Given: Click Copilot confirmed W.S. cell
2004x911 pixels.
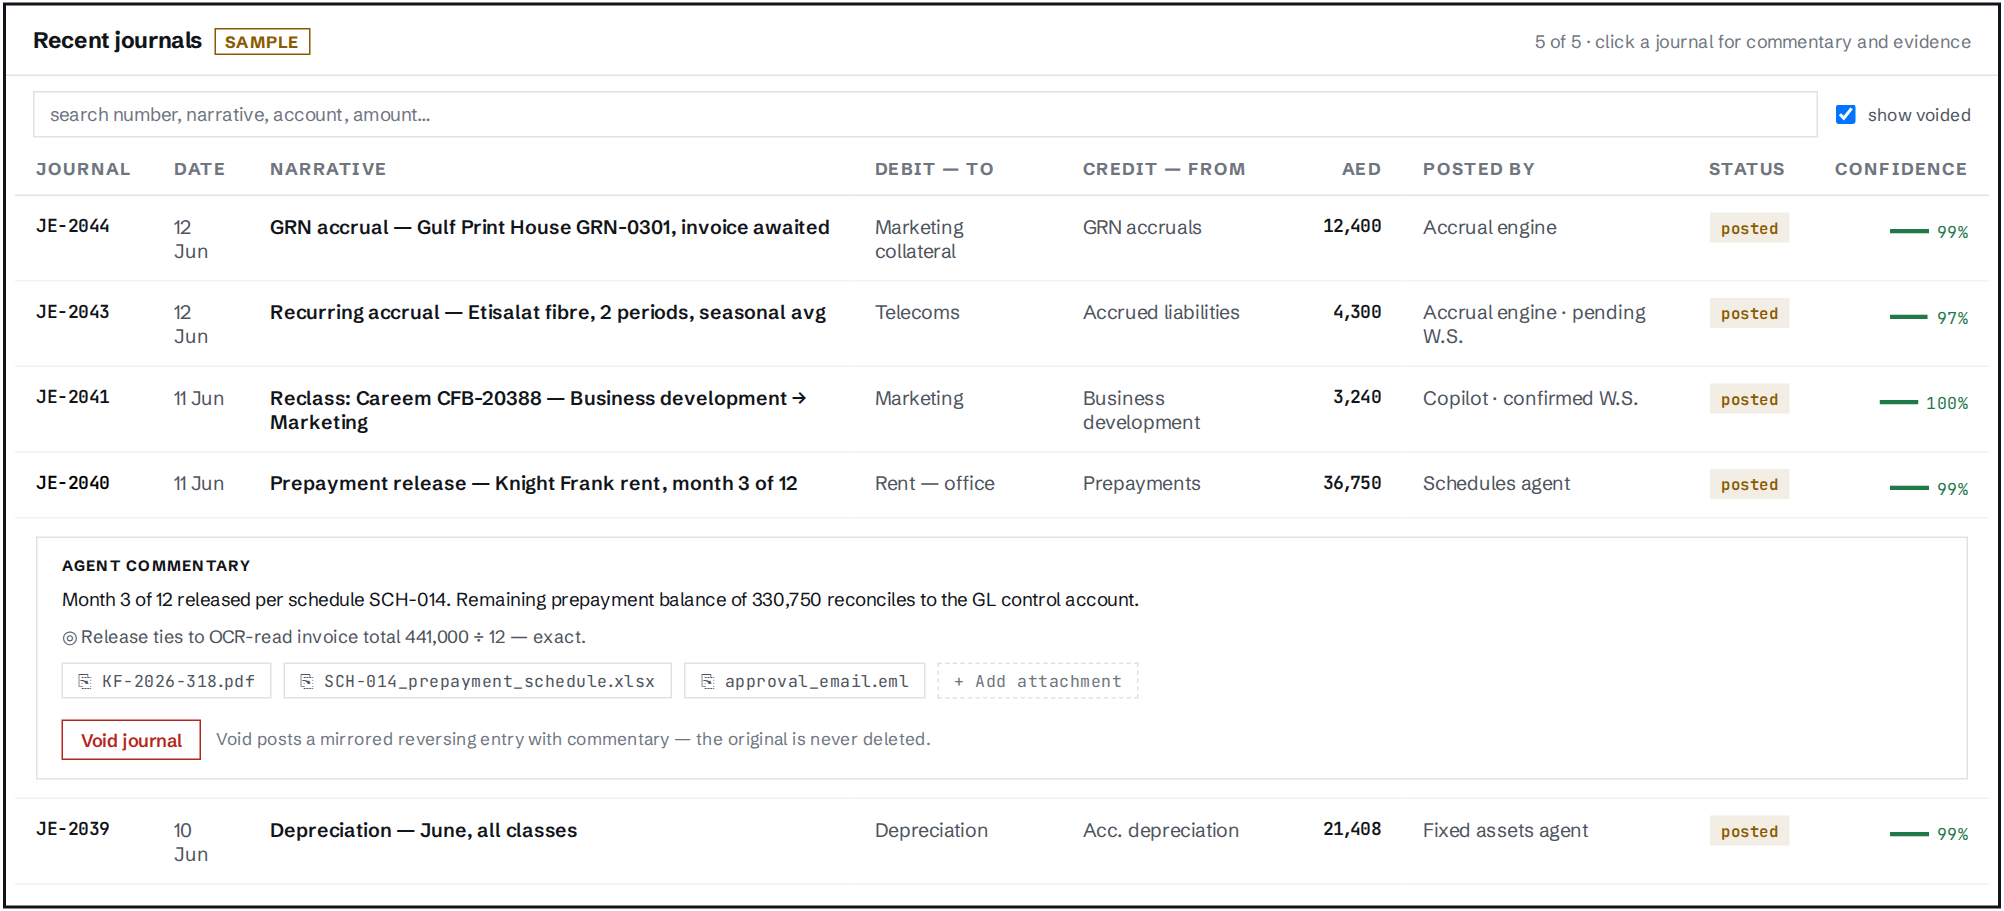Looking at the screenshot, I should click(1530, 399).
